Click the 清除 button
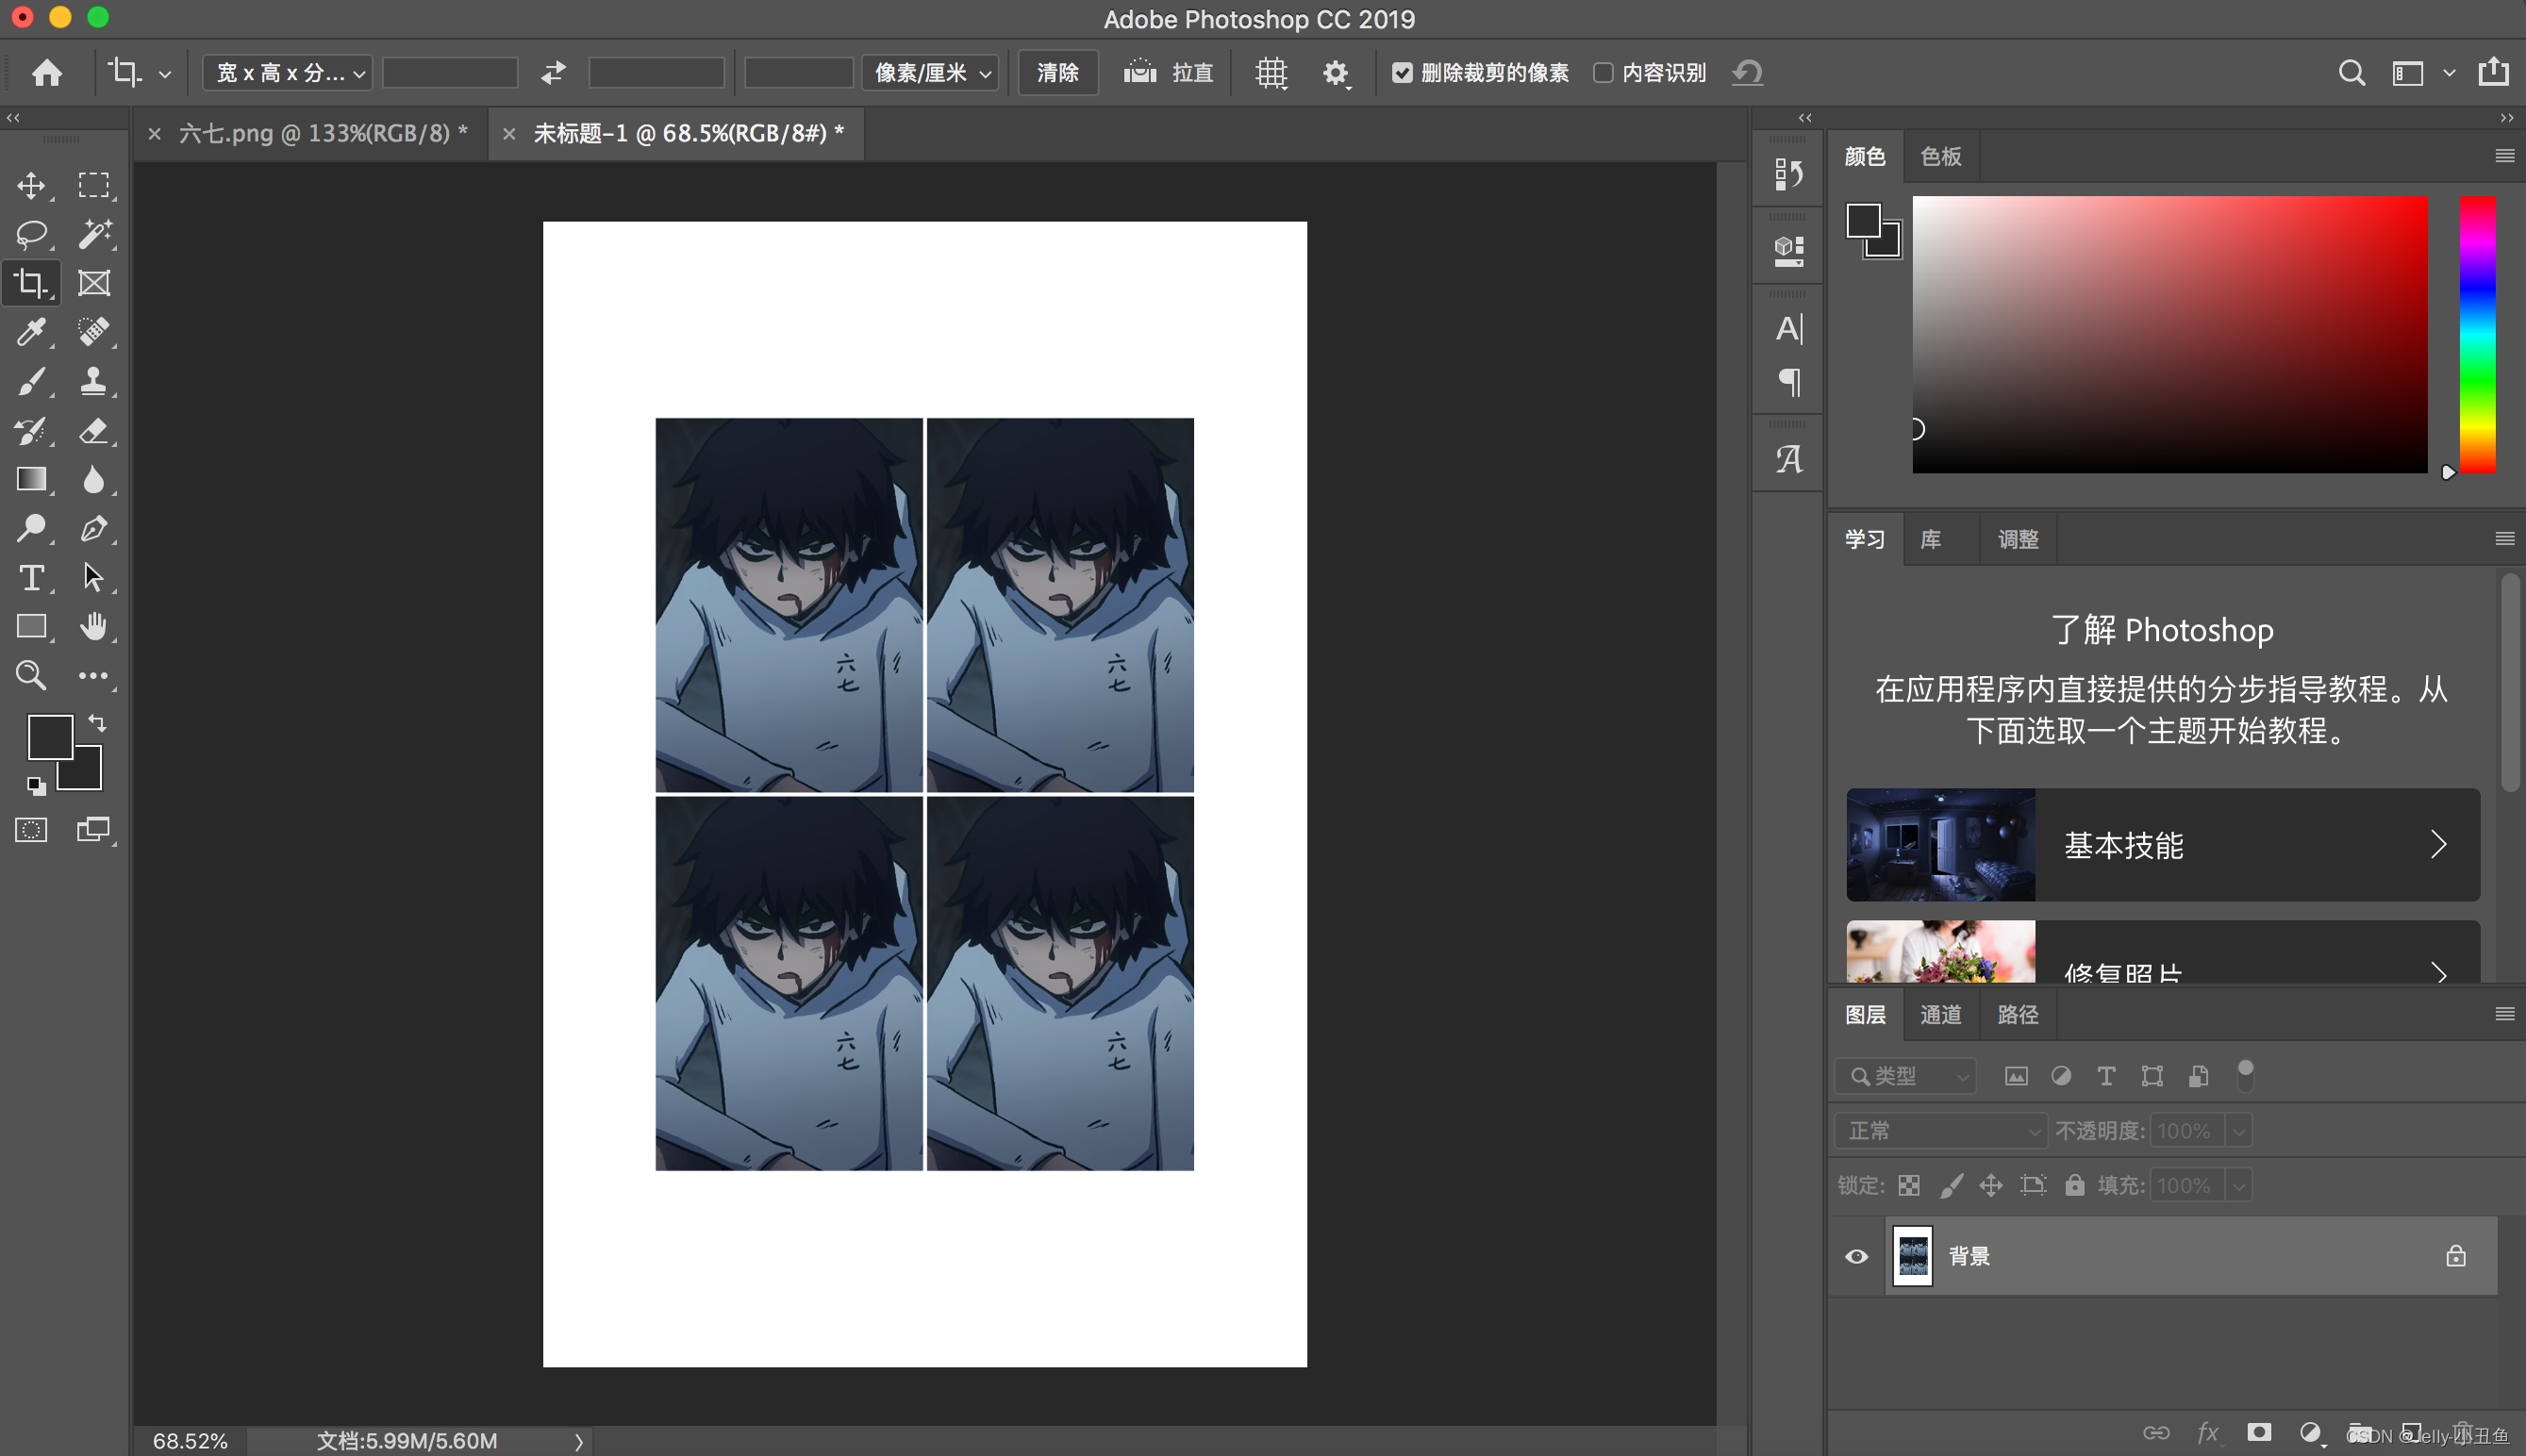The width and height of the screenshot is (2526, 1456). coord(1057,73)
